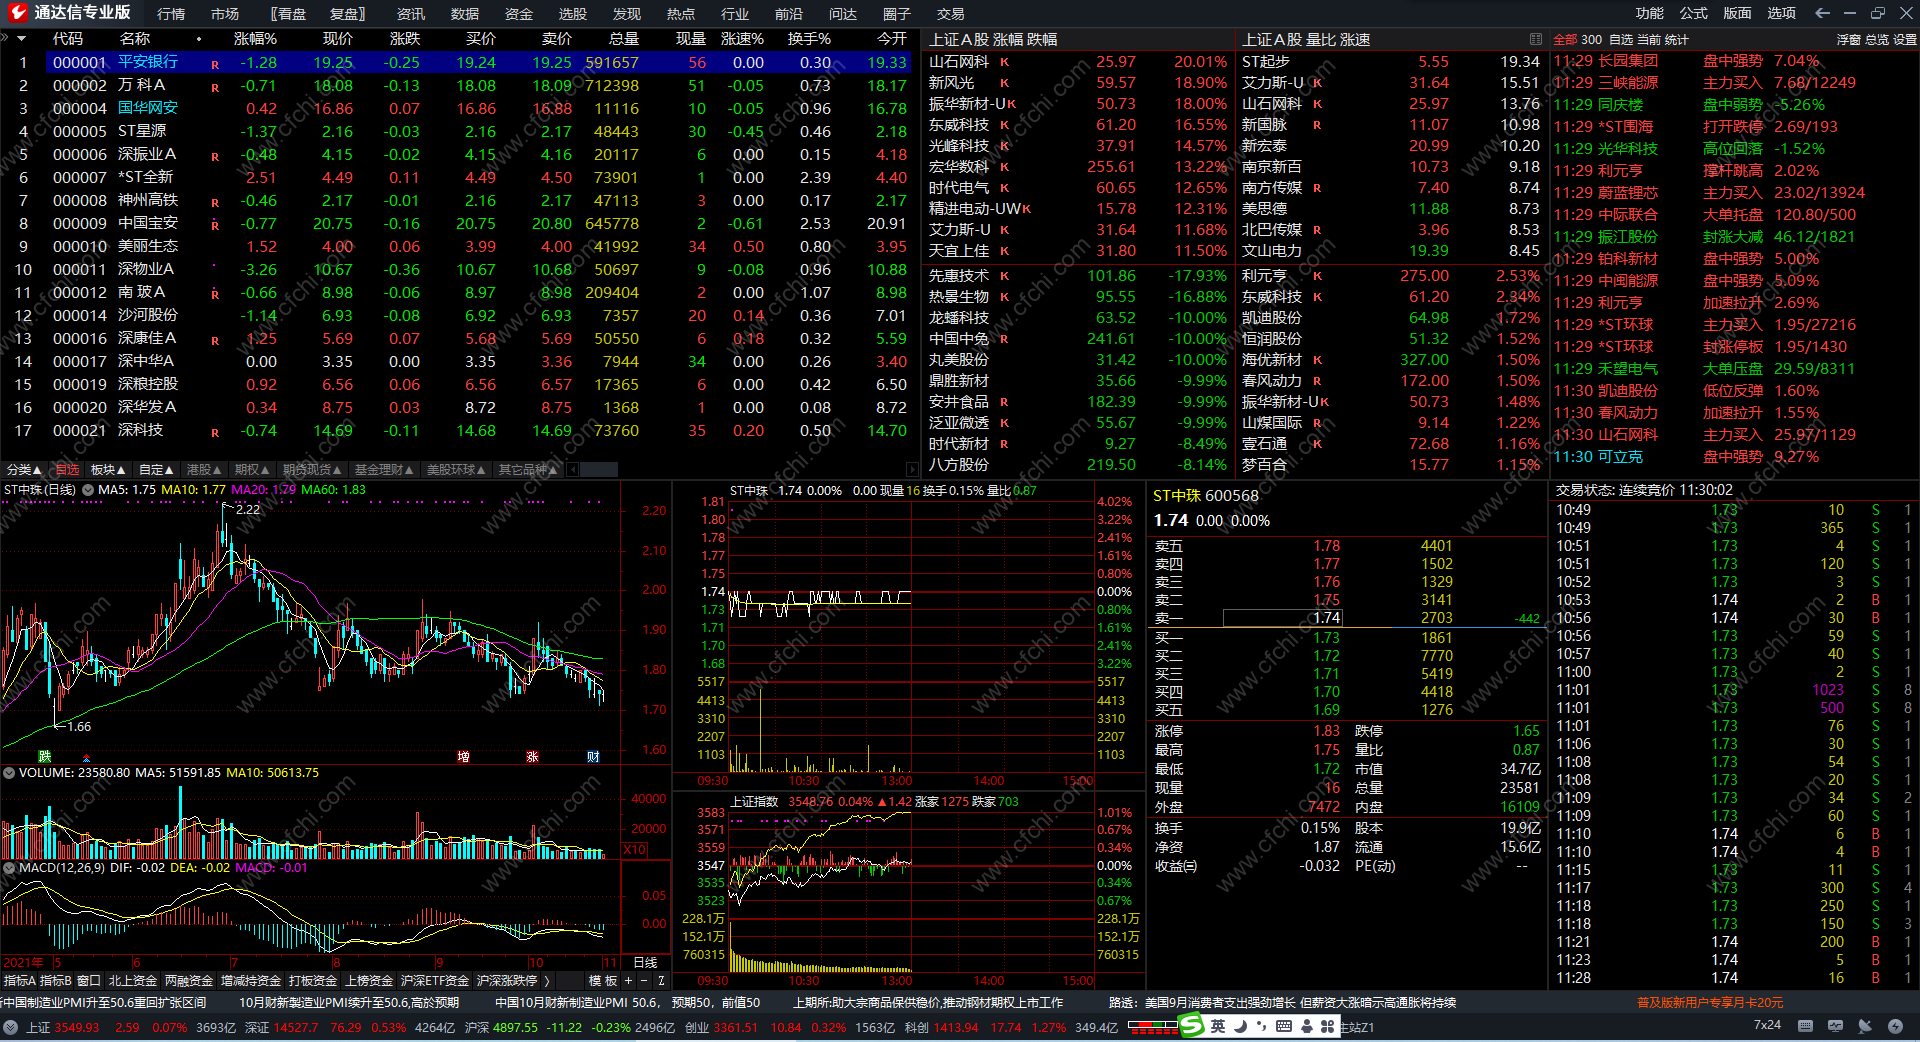This screenshot has height=1042, width=1920.
Task: Open the IME toolbox grid icon
Action: 1328,1026
